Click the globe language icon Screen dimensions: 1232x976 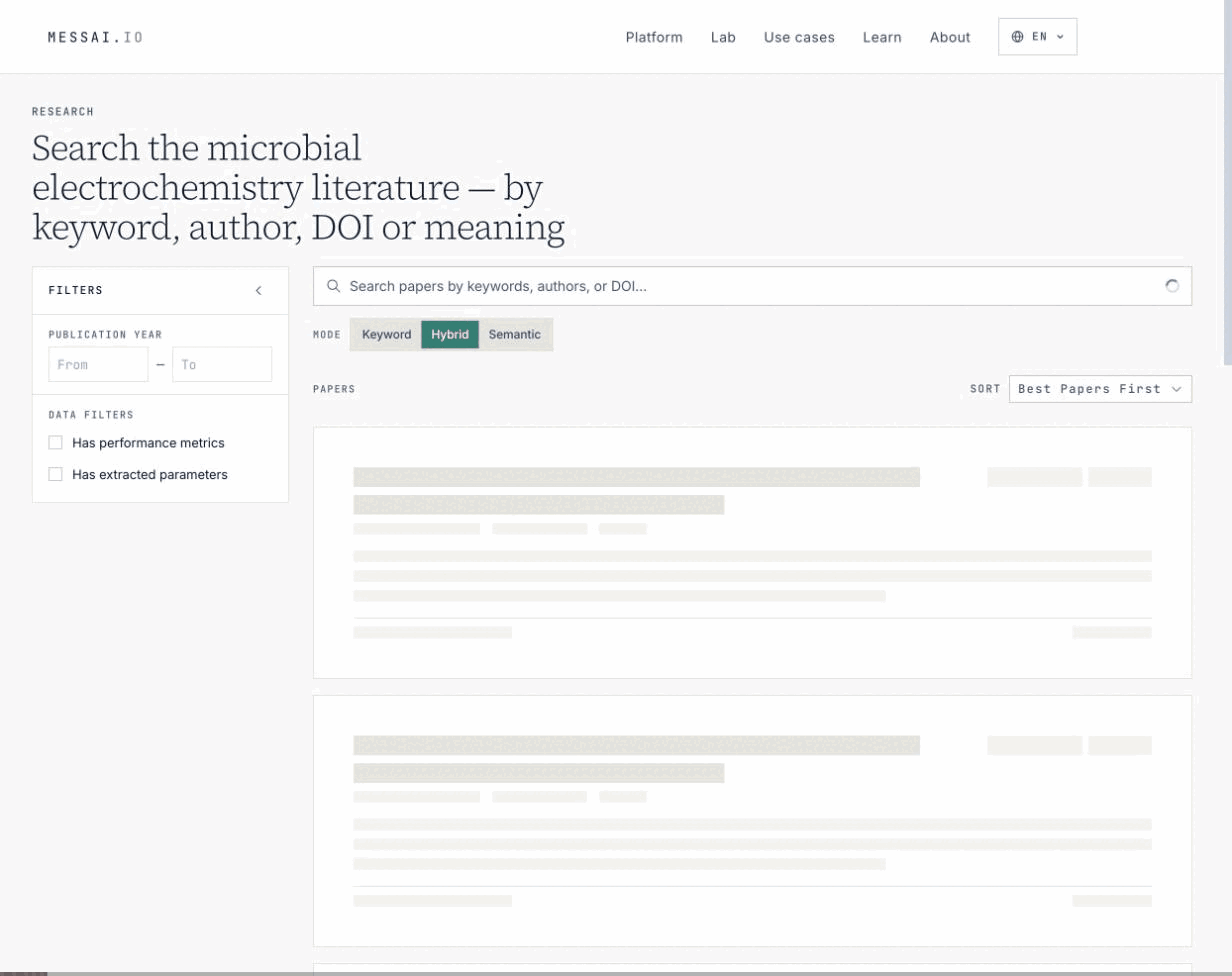1017,37
